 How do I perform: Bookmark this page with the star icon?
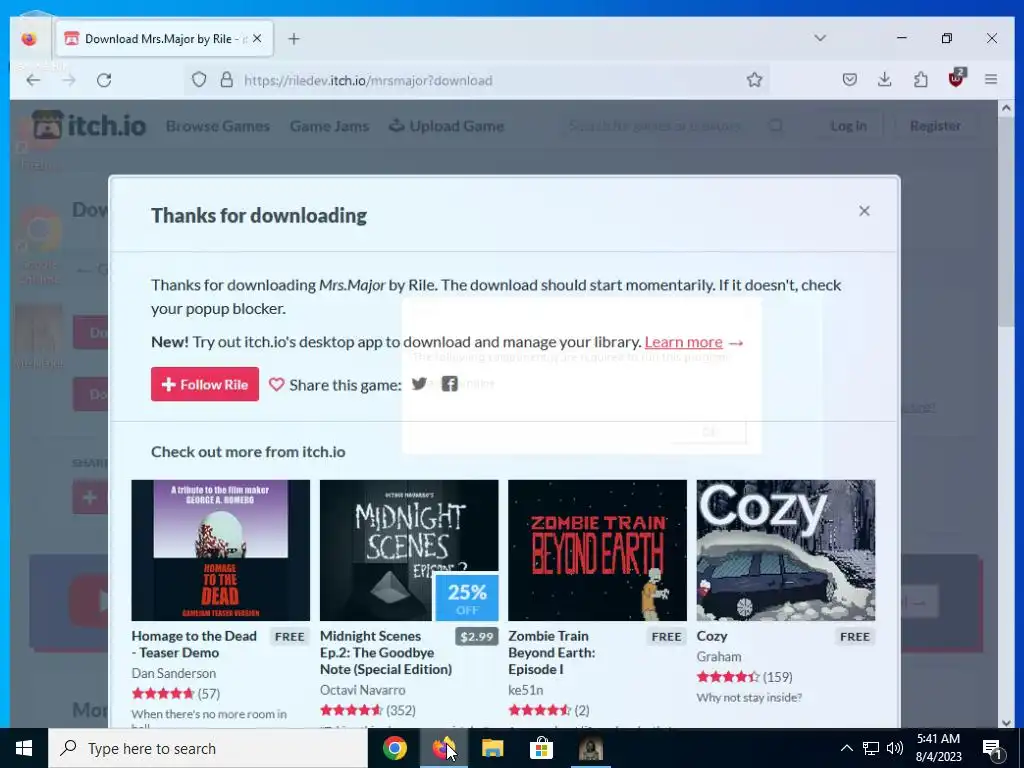click(754, 80)
